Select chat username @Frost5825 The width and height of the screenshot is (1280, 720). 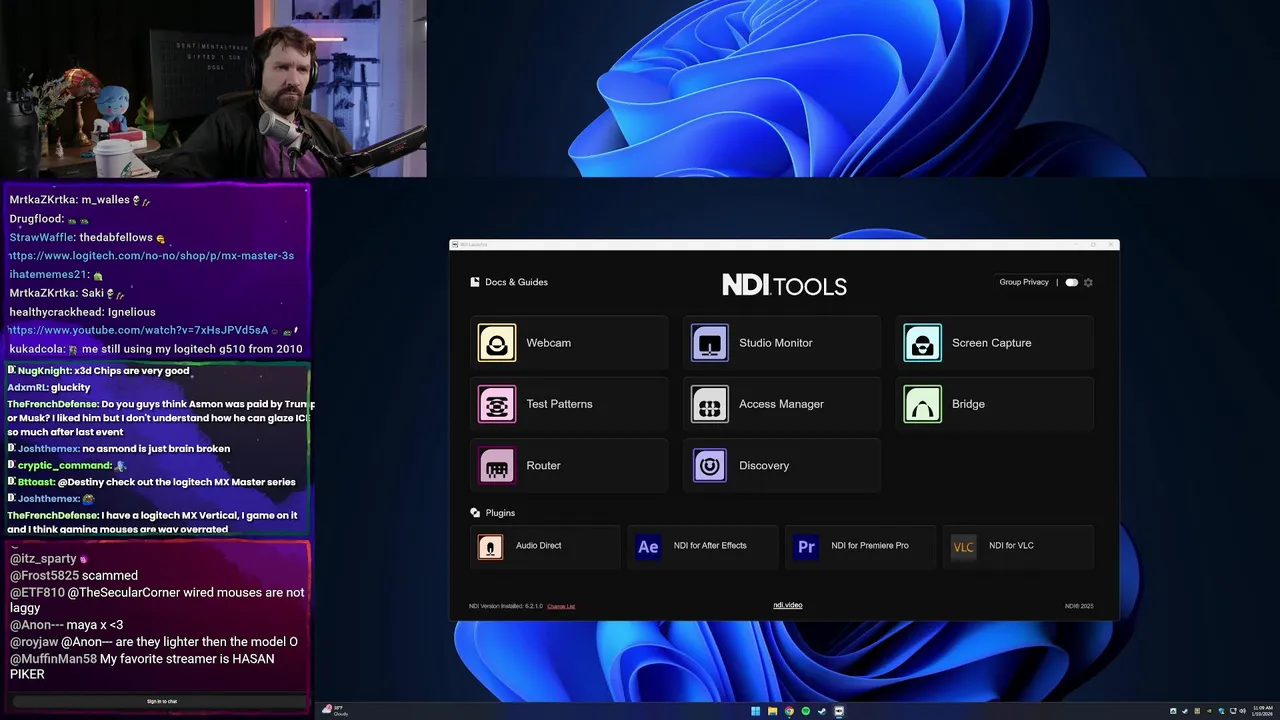44,576
